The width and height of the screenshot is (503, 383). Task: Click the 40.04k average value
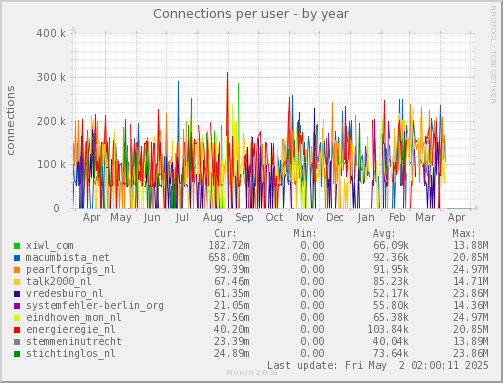click(391, 342)
